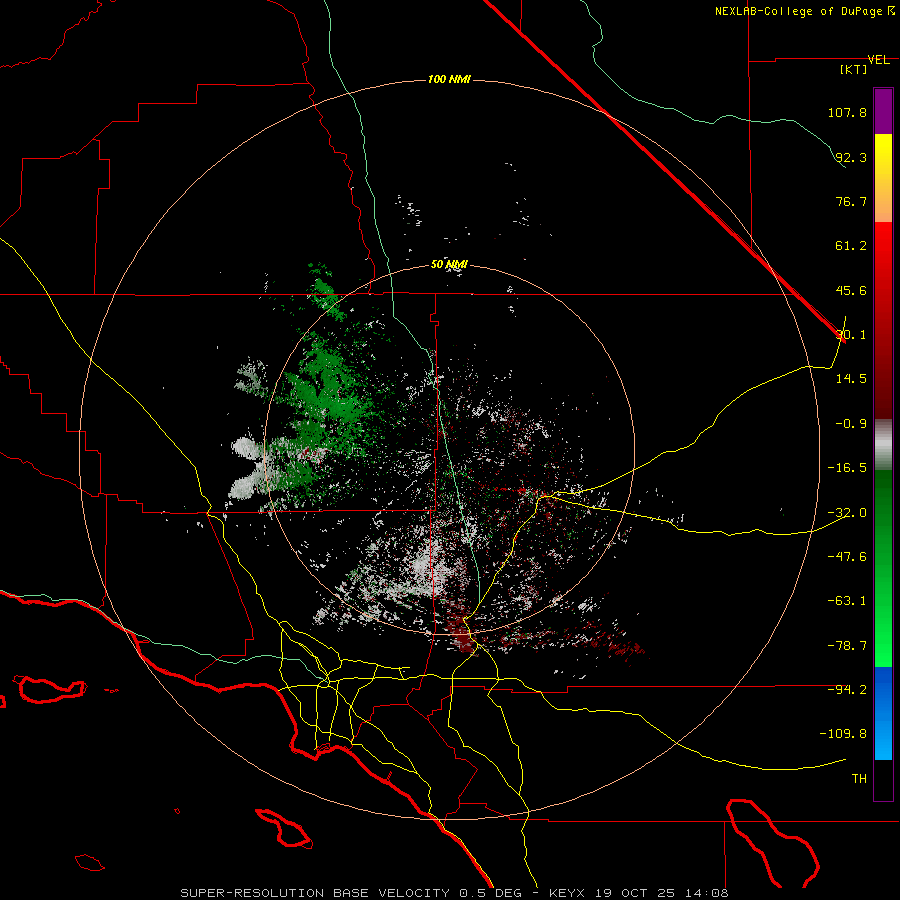Click the 50 NMI range ring label
Viewport: 900px width, 900px height.
[x=449, y=265]
